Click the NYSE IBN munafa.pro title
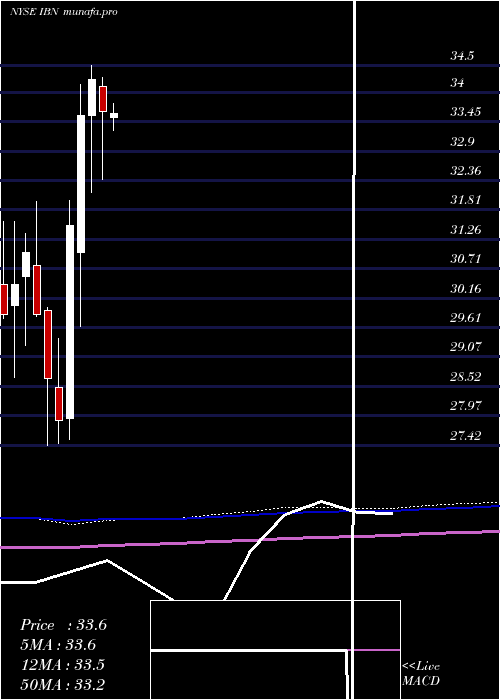The width and height of the screenshot is (500, 700). pyautogui.click(x=64, y=12)
